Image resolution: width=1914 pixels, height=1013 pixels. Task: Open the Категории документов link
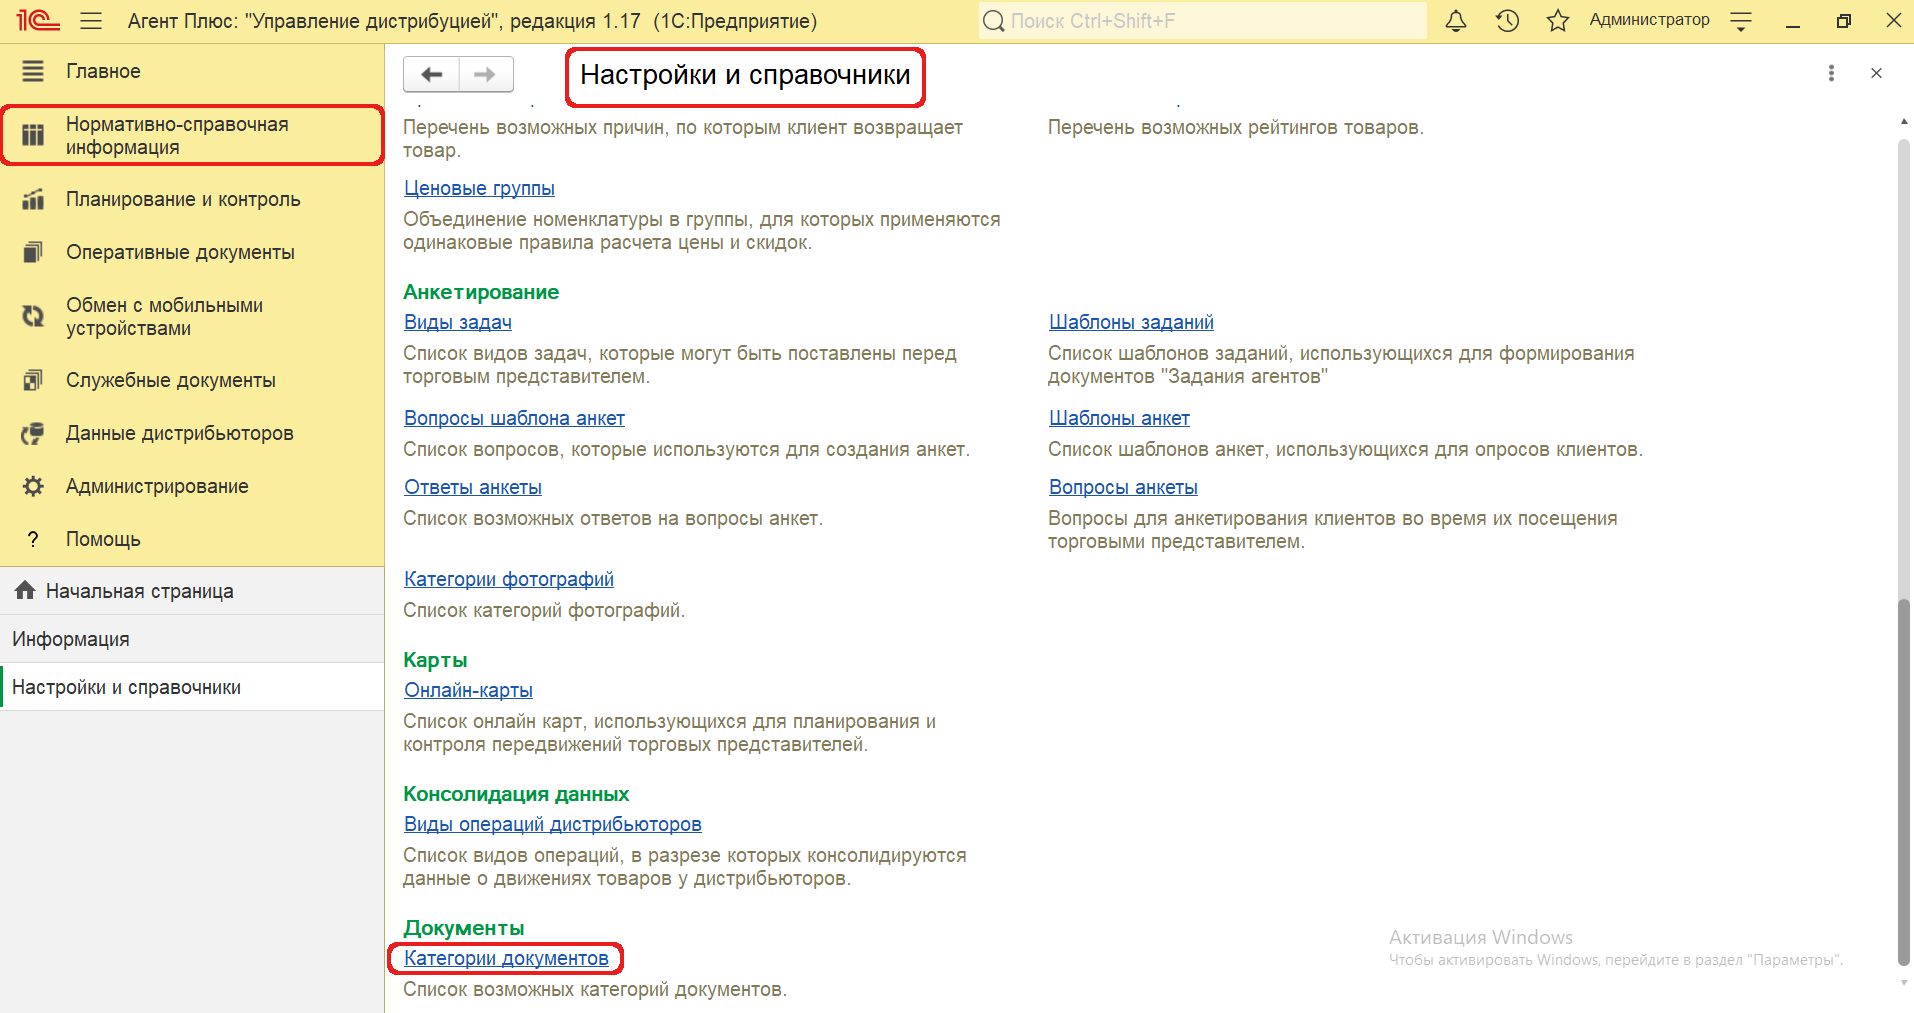(x=506, y=958)
